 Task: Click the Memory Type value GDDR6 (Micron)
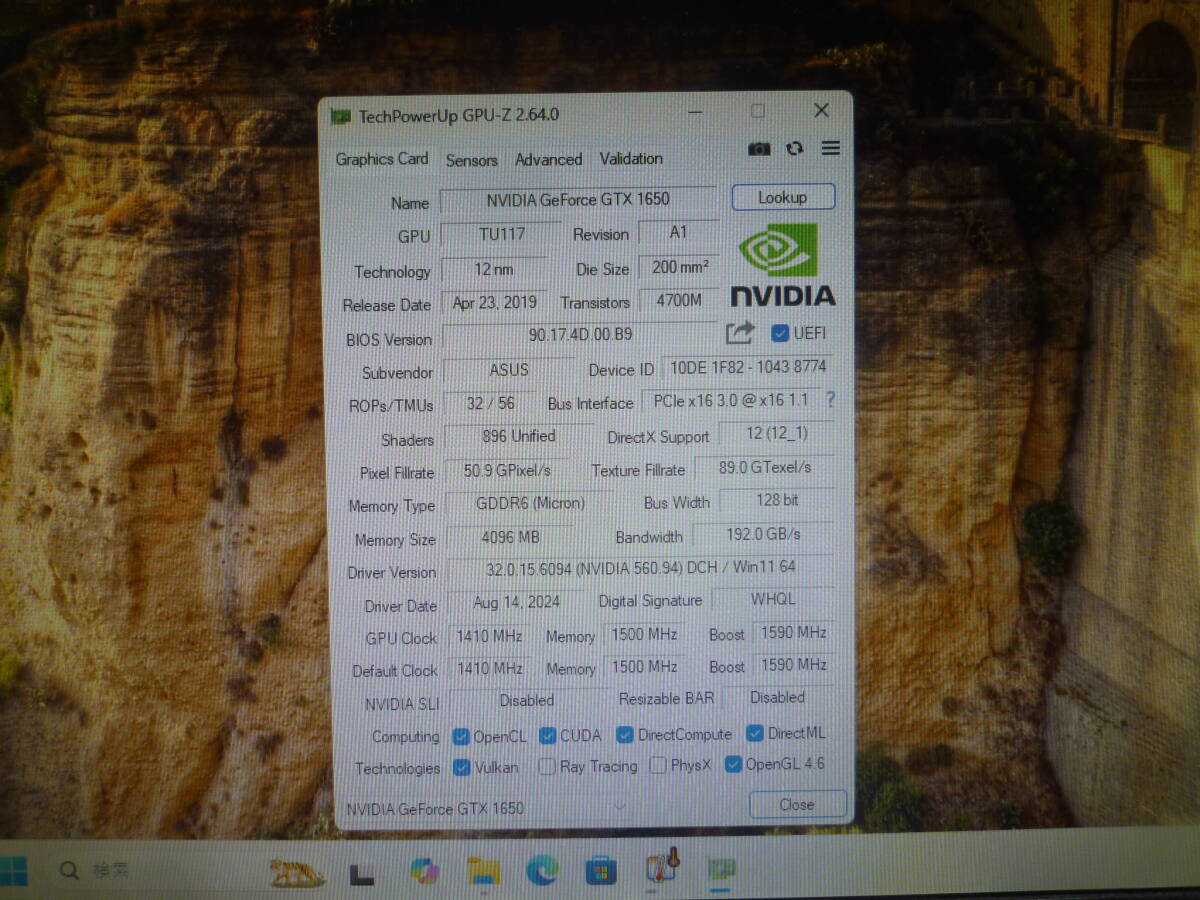click(530, 503)
